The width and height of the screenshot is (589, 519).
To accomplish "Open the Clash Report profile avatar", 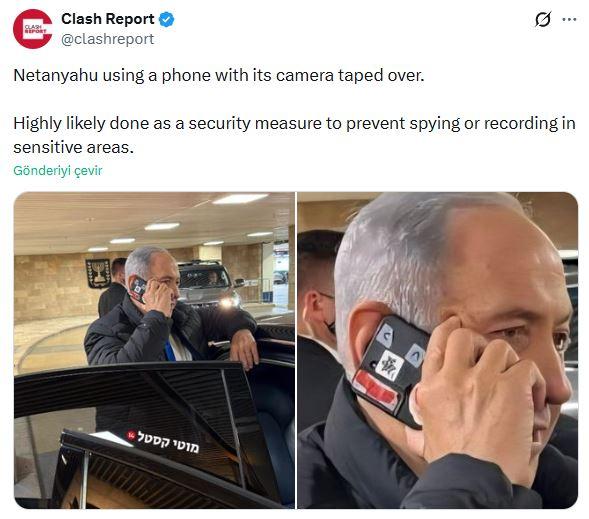I will point(33,29).
